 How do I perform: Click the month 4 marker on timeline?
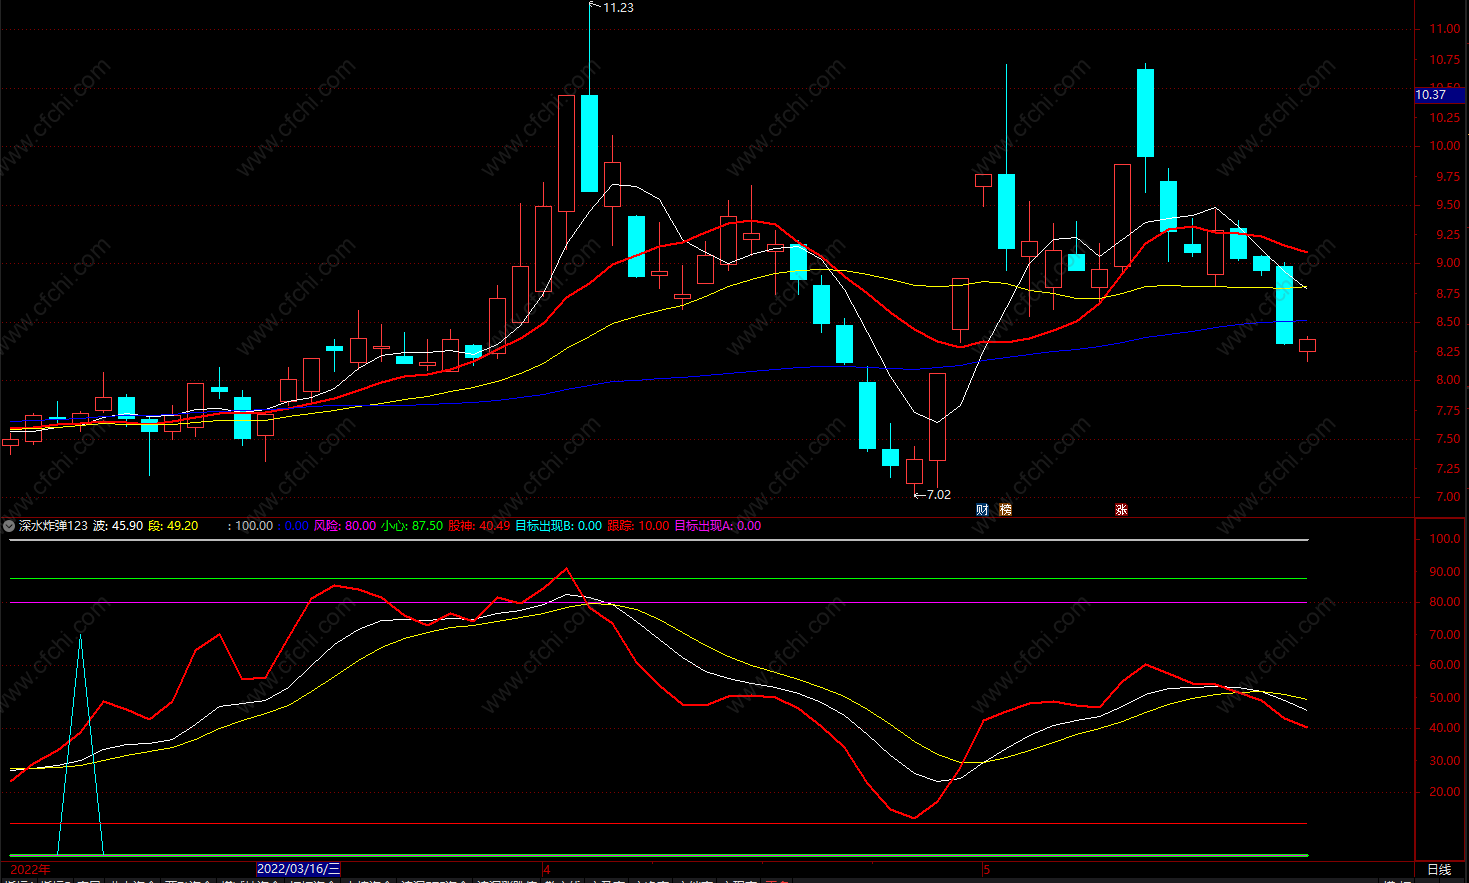click(547, 869)
